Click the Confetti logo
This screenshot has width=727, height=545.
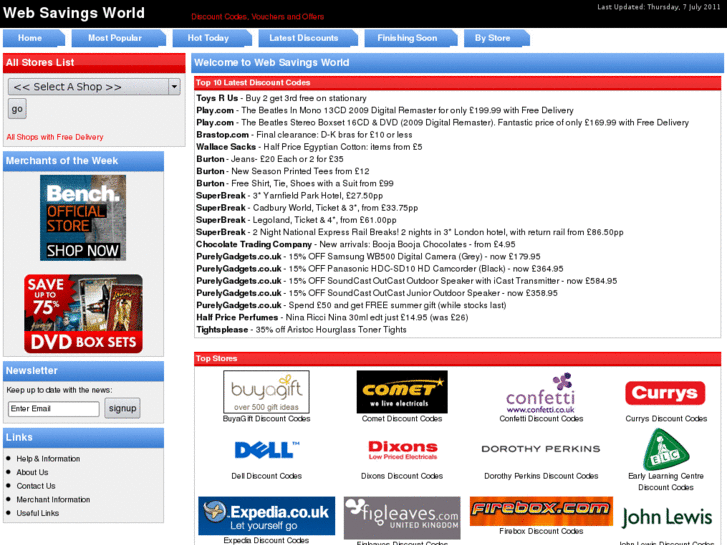[541, 393]
